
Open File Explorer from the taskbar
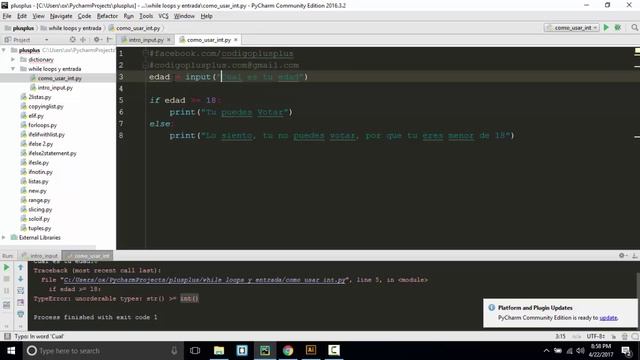[219, 350]
